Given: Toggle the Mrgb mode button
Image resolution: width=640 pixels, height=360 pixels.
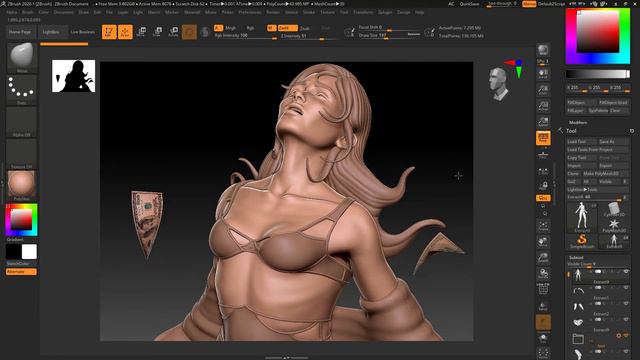Looking at the screenshot, I should coord(231,28).
